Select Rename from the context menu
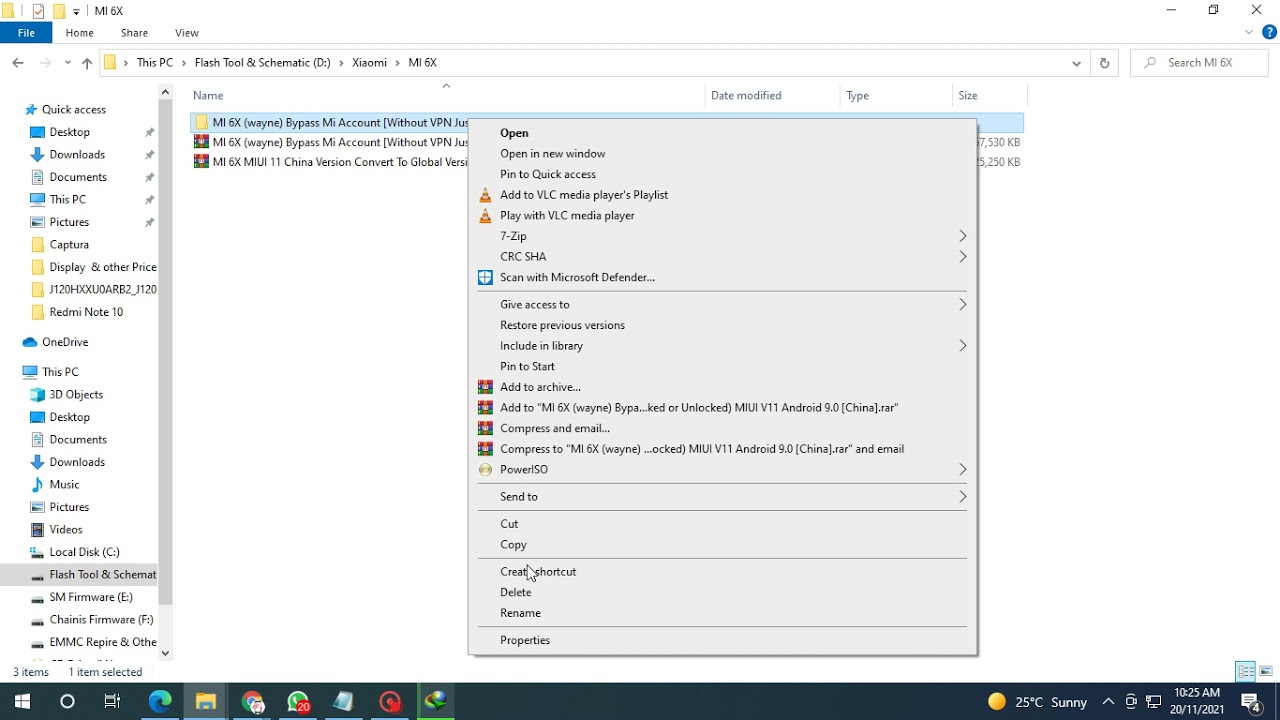The image size is (1280, 720). (x=520, y=613)
